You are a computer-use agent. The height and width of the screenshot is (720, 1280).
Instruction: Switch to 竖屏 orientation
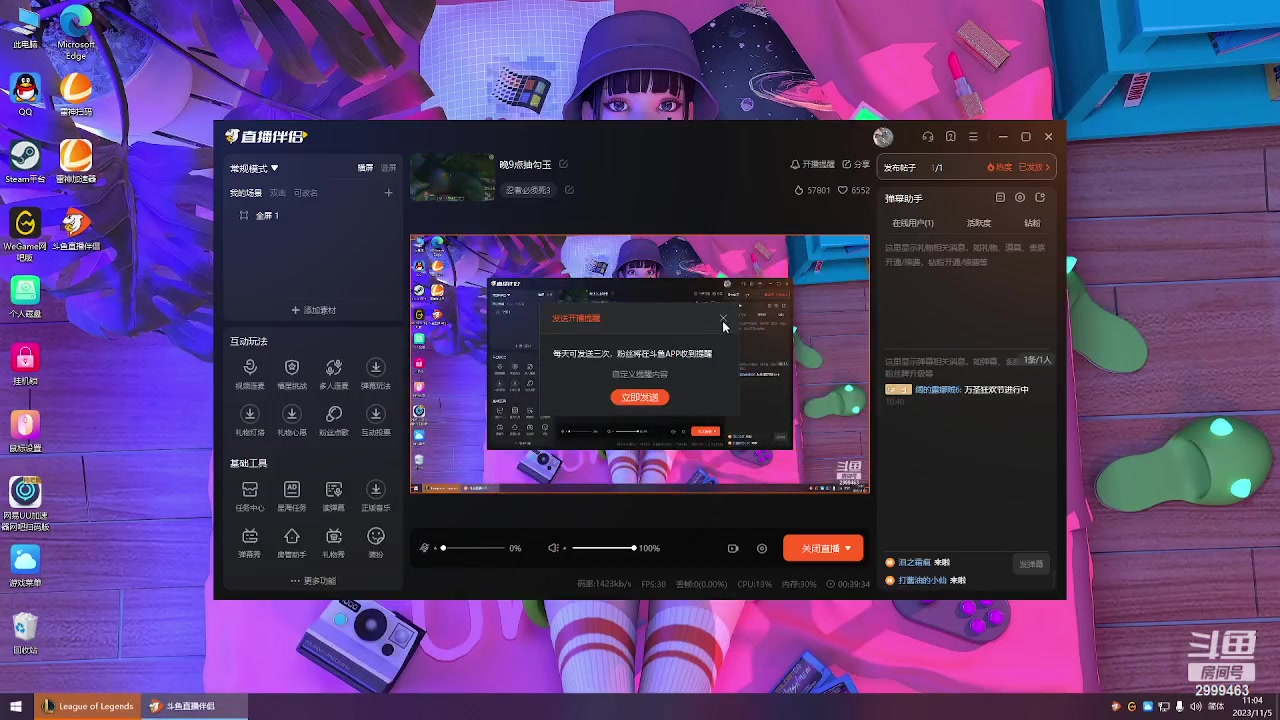click(x=388, y=168)
